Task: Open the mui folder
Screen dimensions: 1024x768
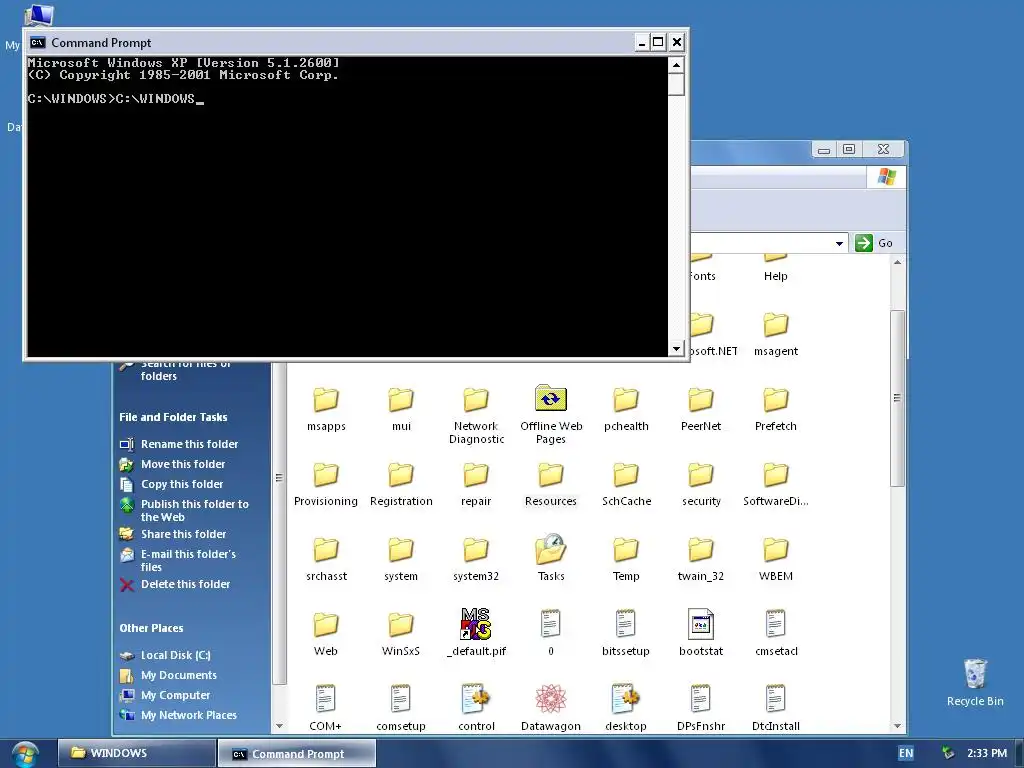Action: tap(401, 409)
